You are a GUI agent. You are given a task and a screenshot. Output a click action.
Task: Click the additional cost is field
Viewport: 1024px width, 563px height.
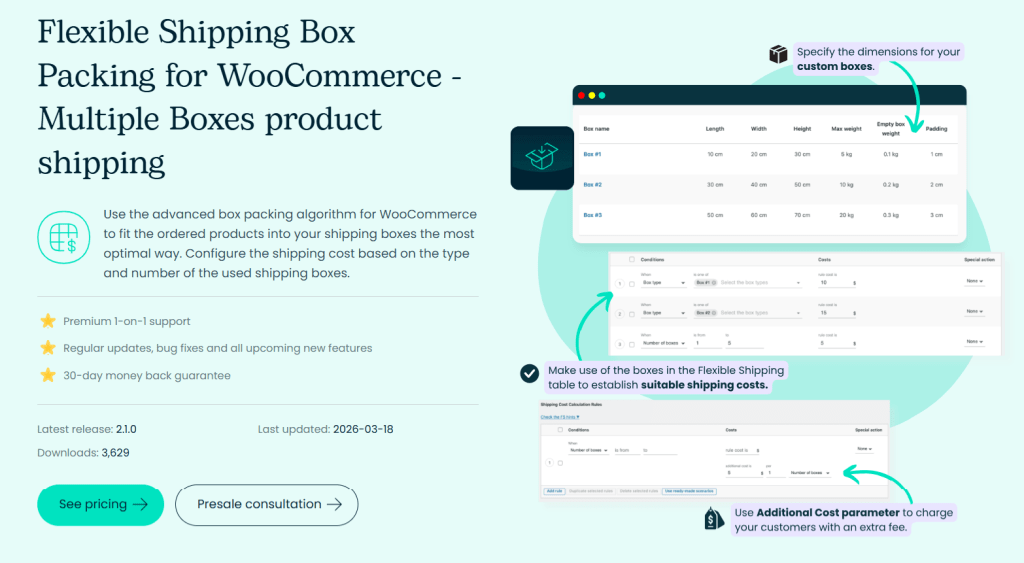click(x=744, y=473)
